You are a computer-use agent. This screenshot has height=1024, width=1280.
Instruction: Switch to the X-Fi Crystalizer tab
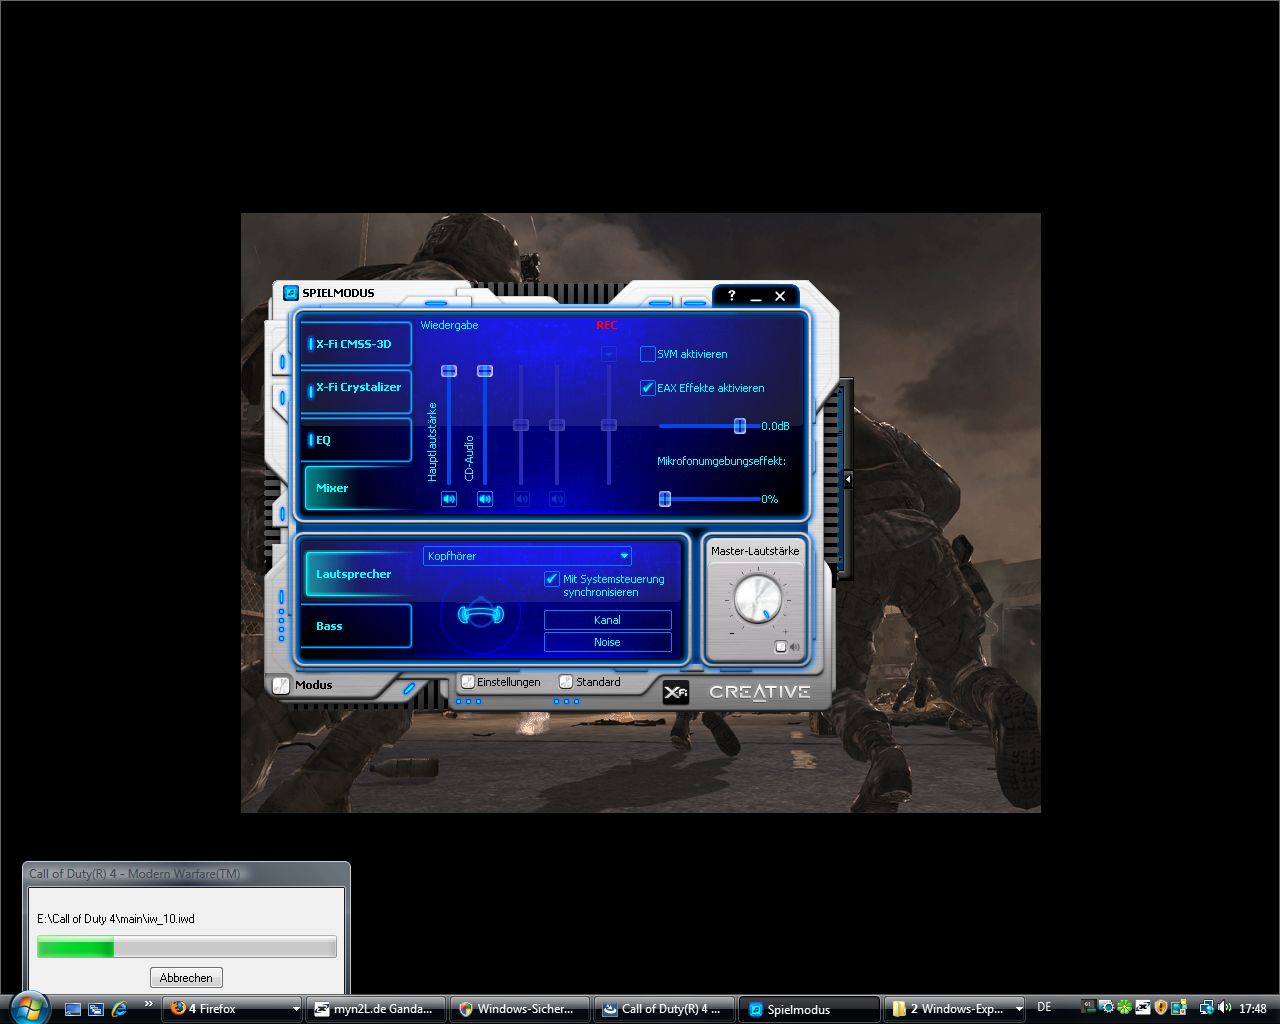[x=356, y=391]
